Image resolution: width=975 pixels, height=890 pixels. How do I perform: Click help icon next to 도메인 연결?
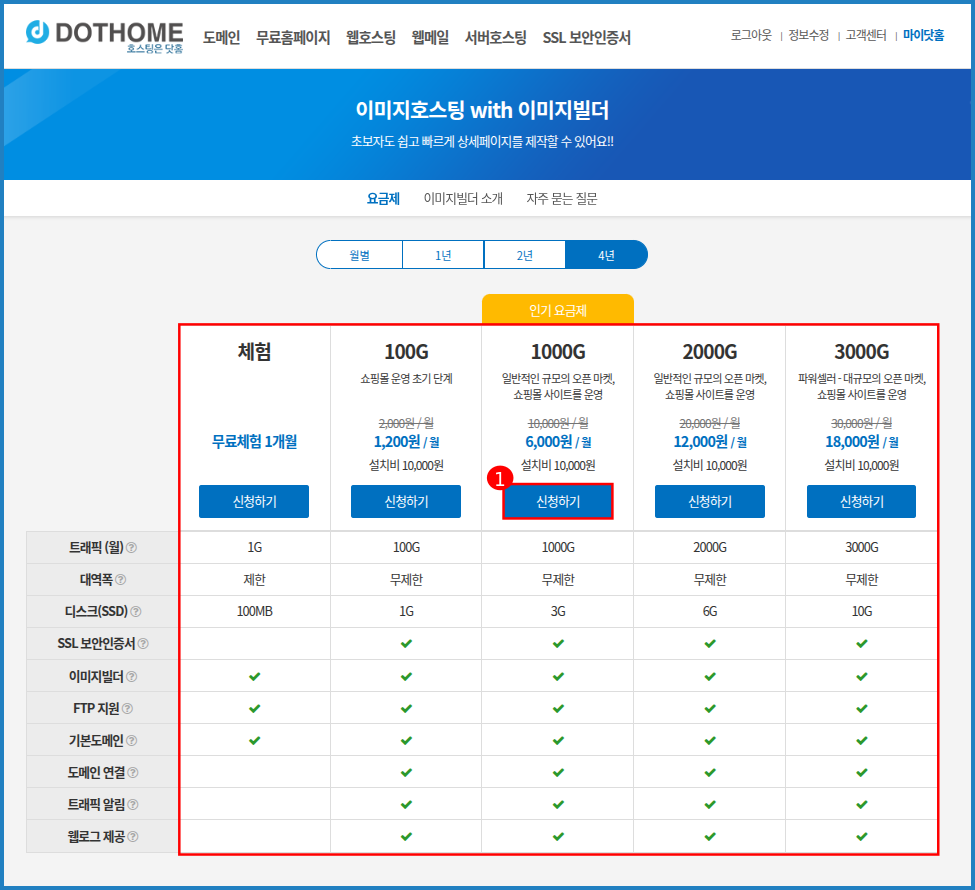(x=133, y=773)
